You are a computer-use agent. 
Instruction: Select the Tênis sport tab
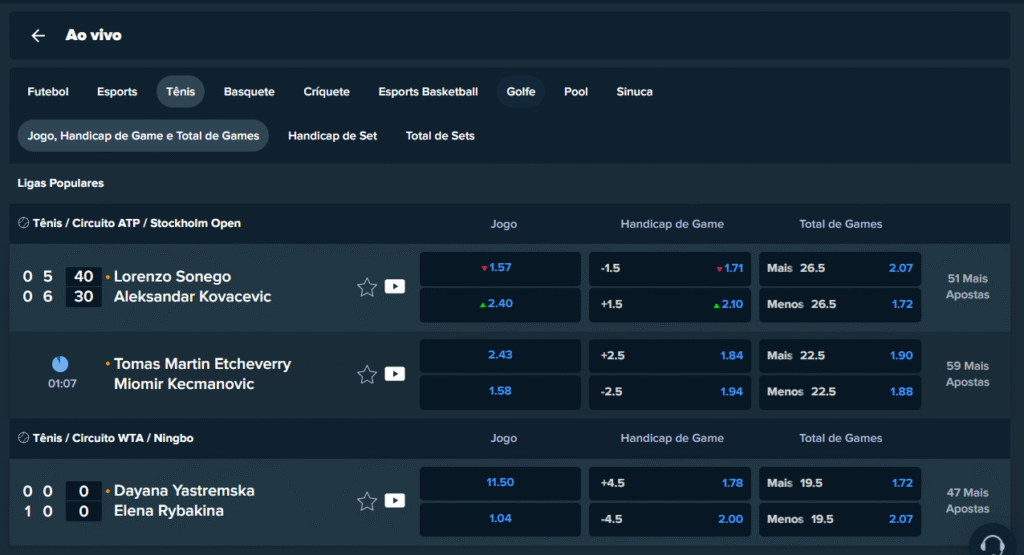[180, 91]
